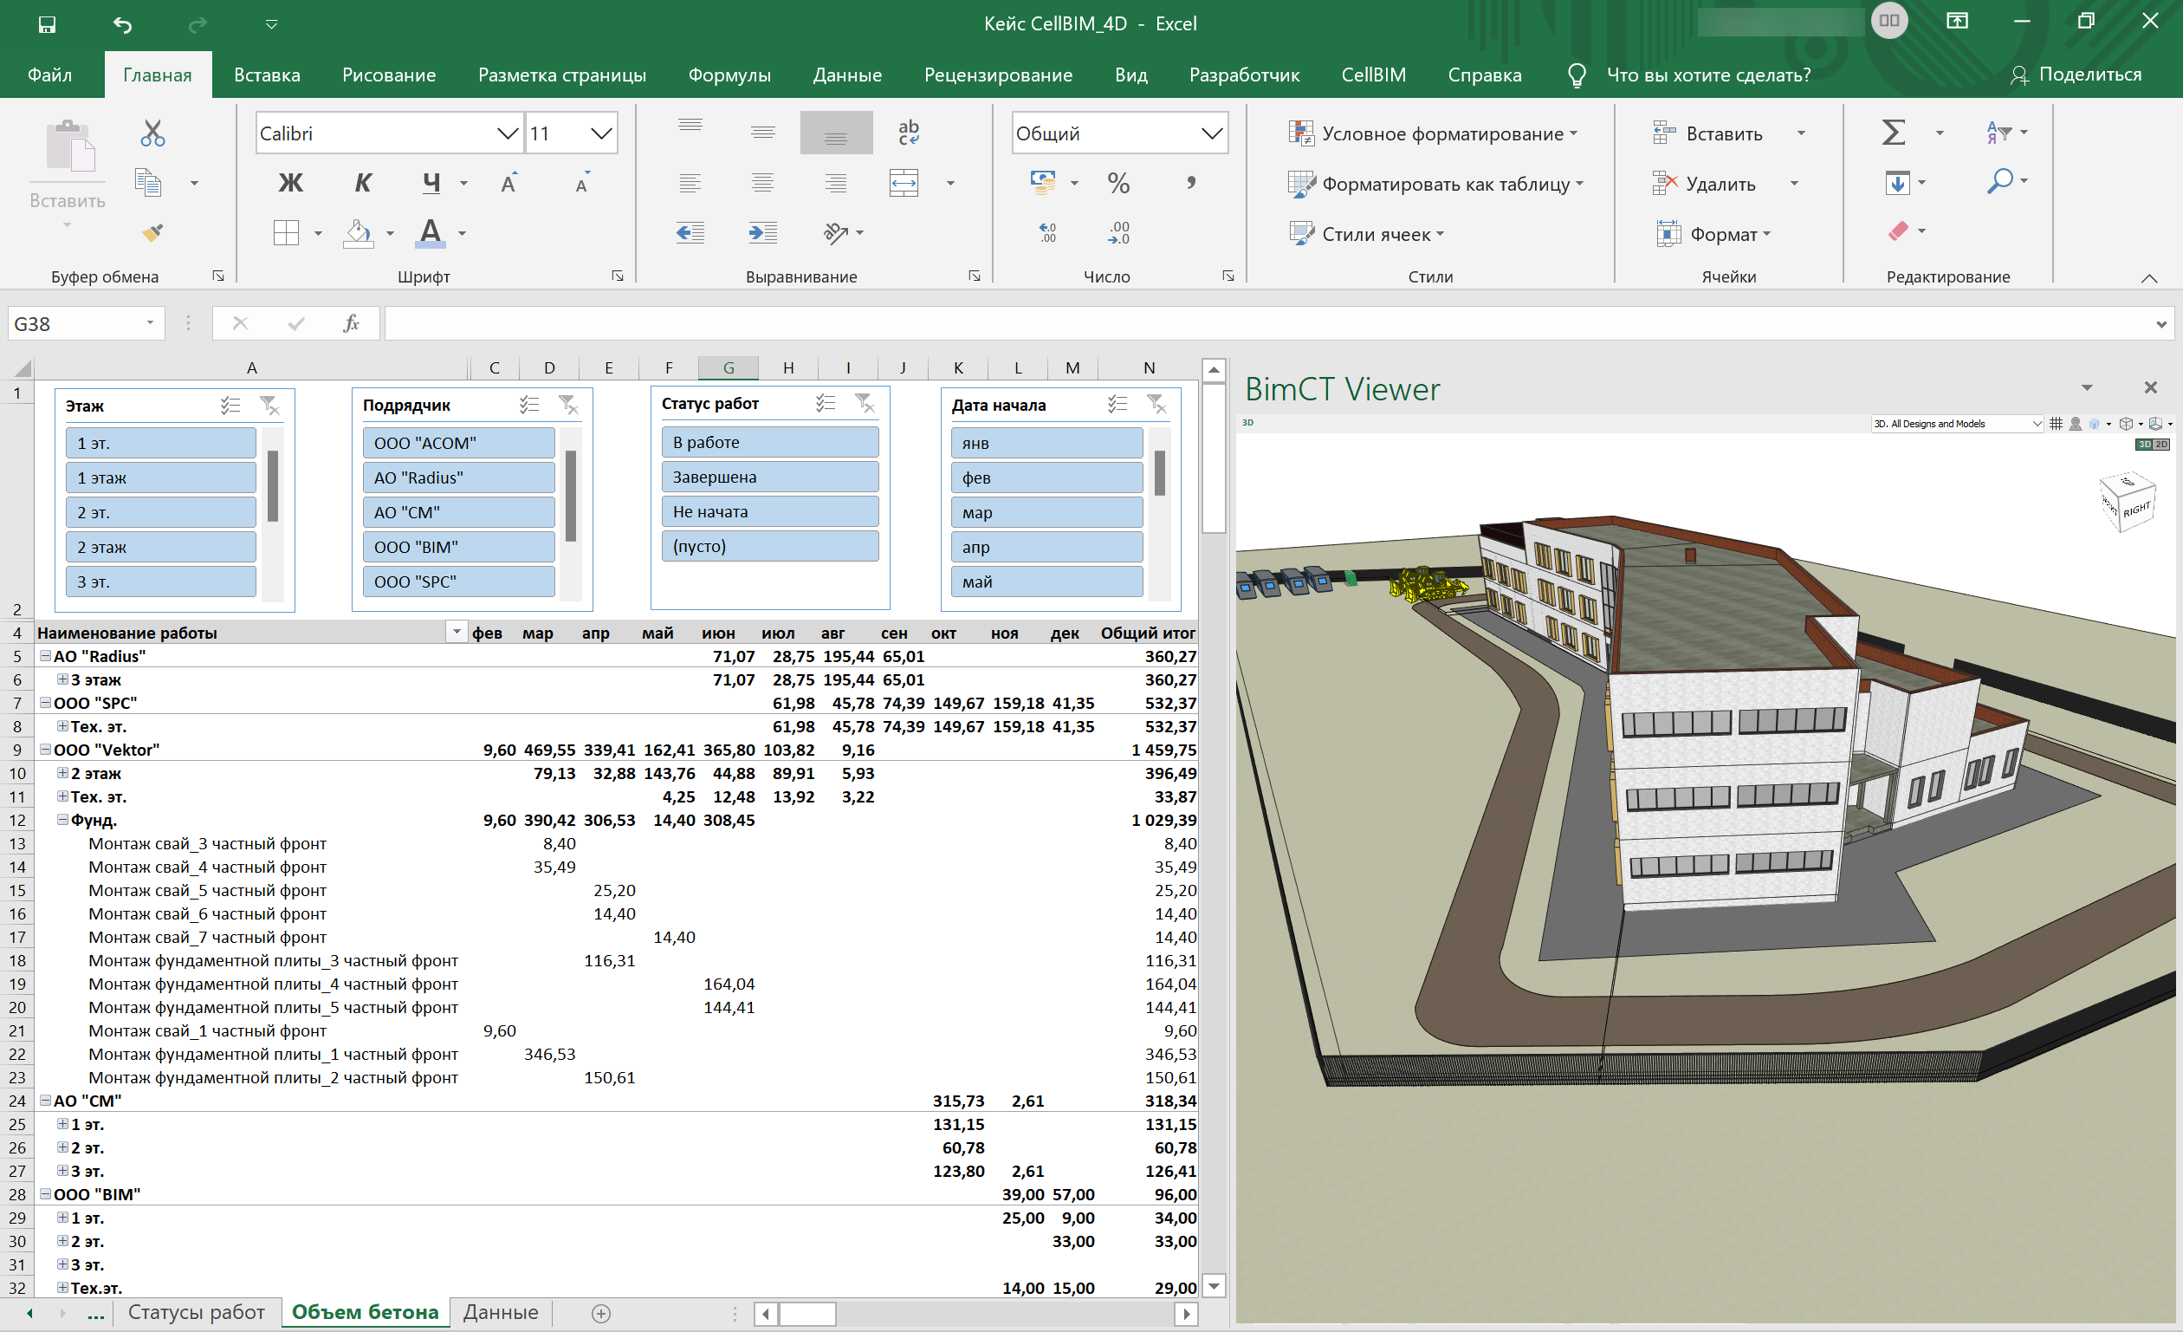The width and height of the screenshot is (2183, 1332).
Task: Toggle ООО "ACOM" contractor filter
Action: 458,442
